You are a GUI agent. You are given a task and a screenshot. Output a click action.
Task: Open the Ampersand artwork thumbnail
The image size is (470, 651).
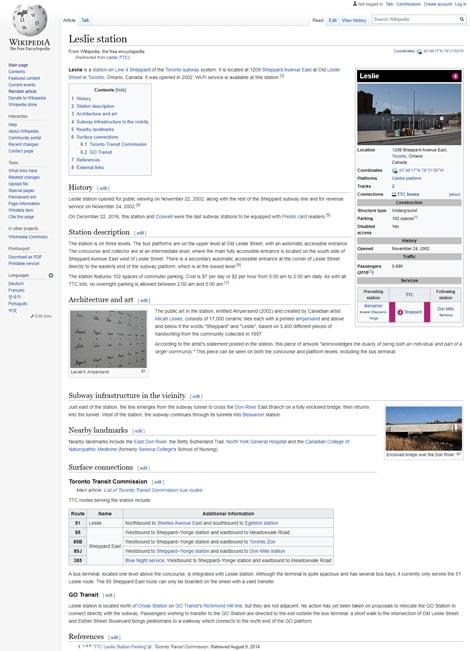coord(108,339)
